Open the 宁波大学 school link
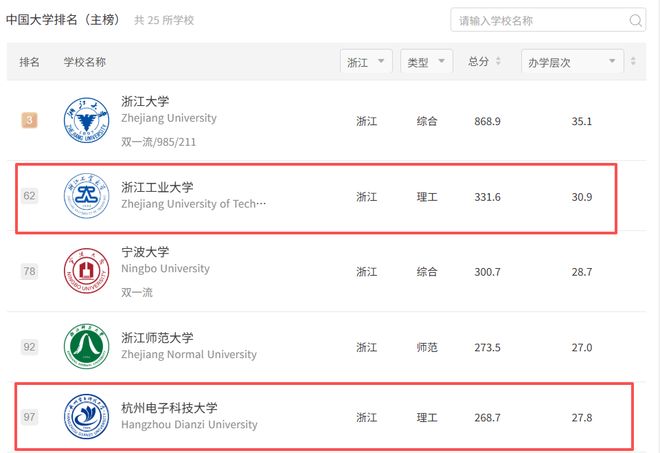Viewport: 660px width, 453px height. [145, 251]
